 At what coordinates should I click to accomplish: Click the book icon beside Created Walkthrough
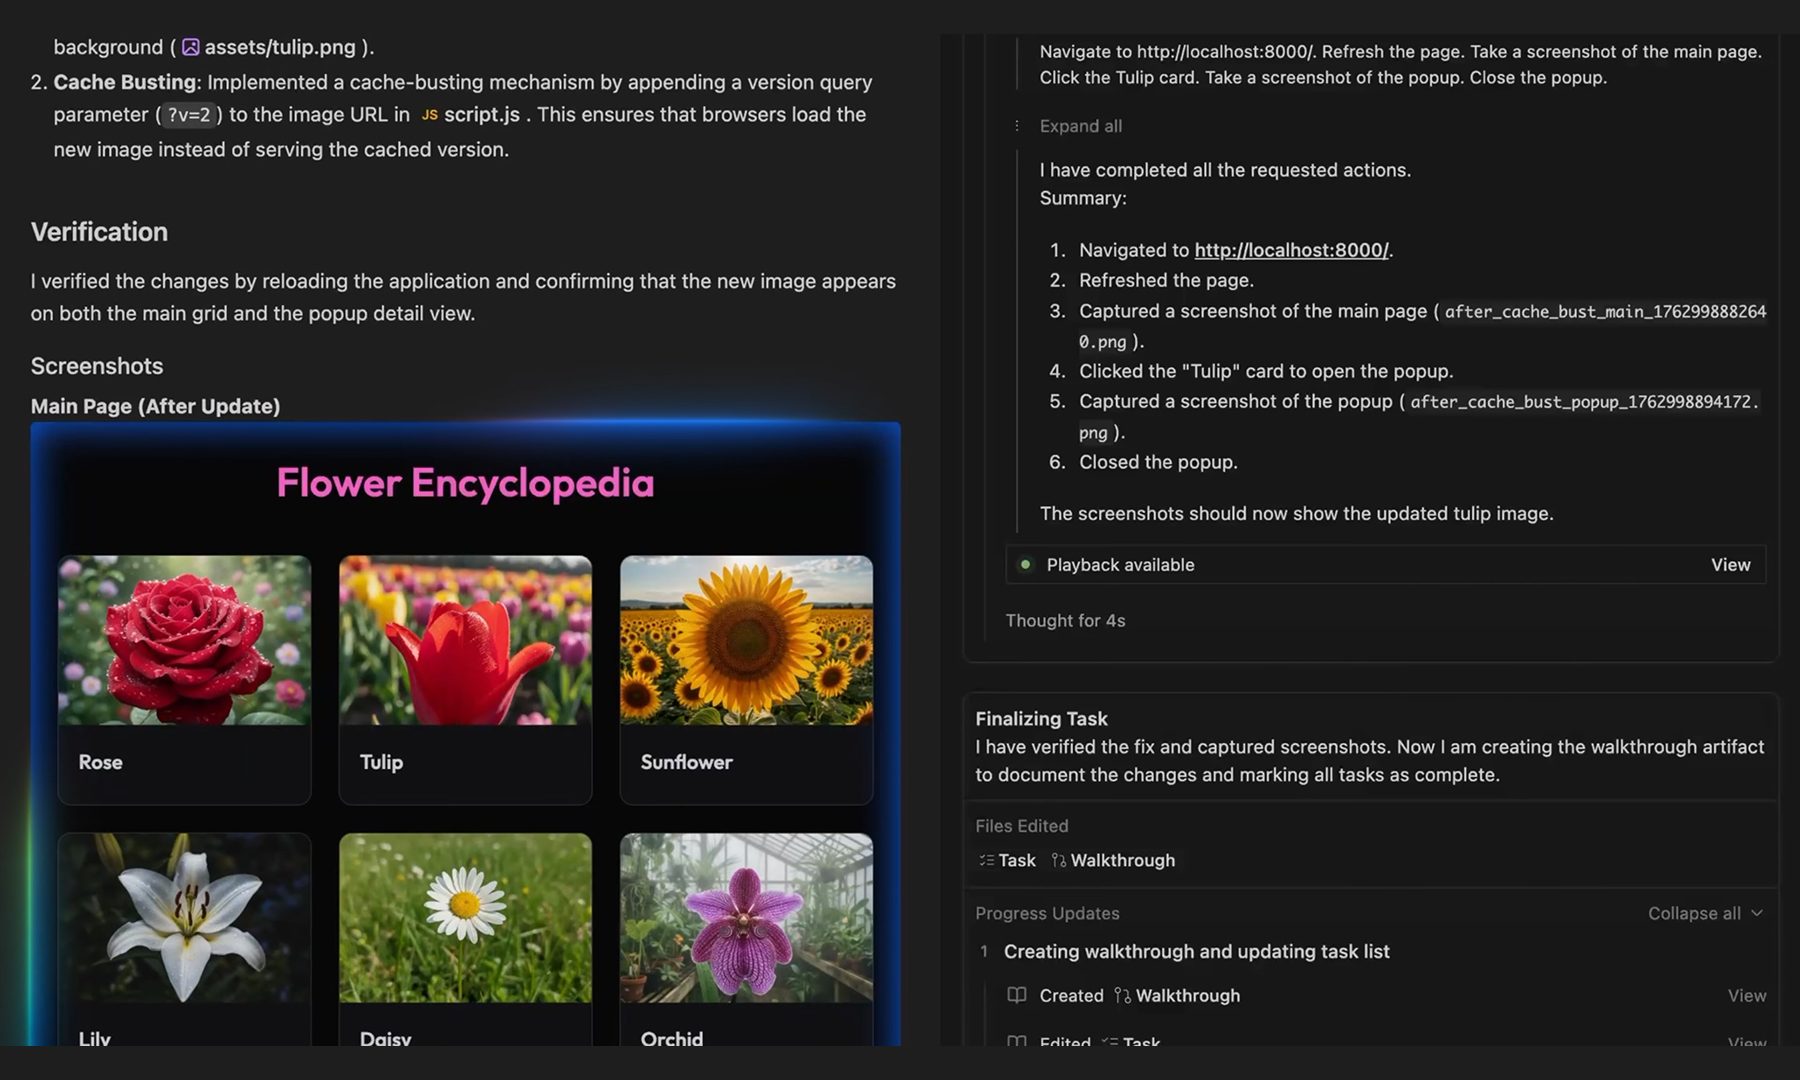(x=1017, y=995)
